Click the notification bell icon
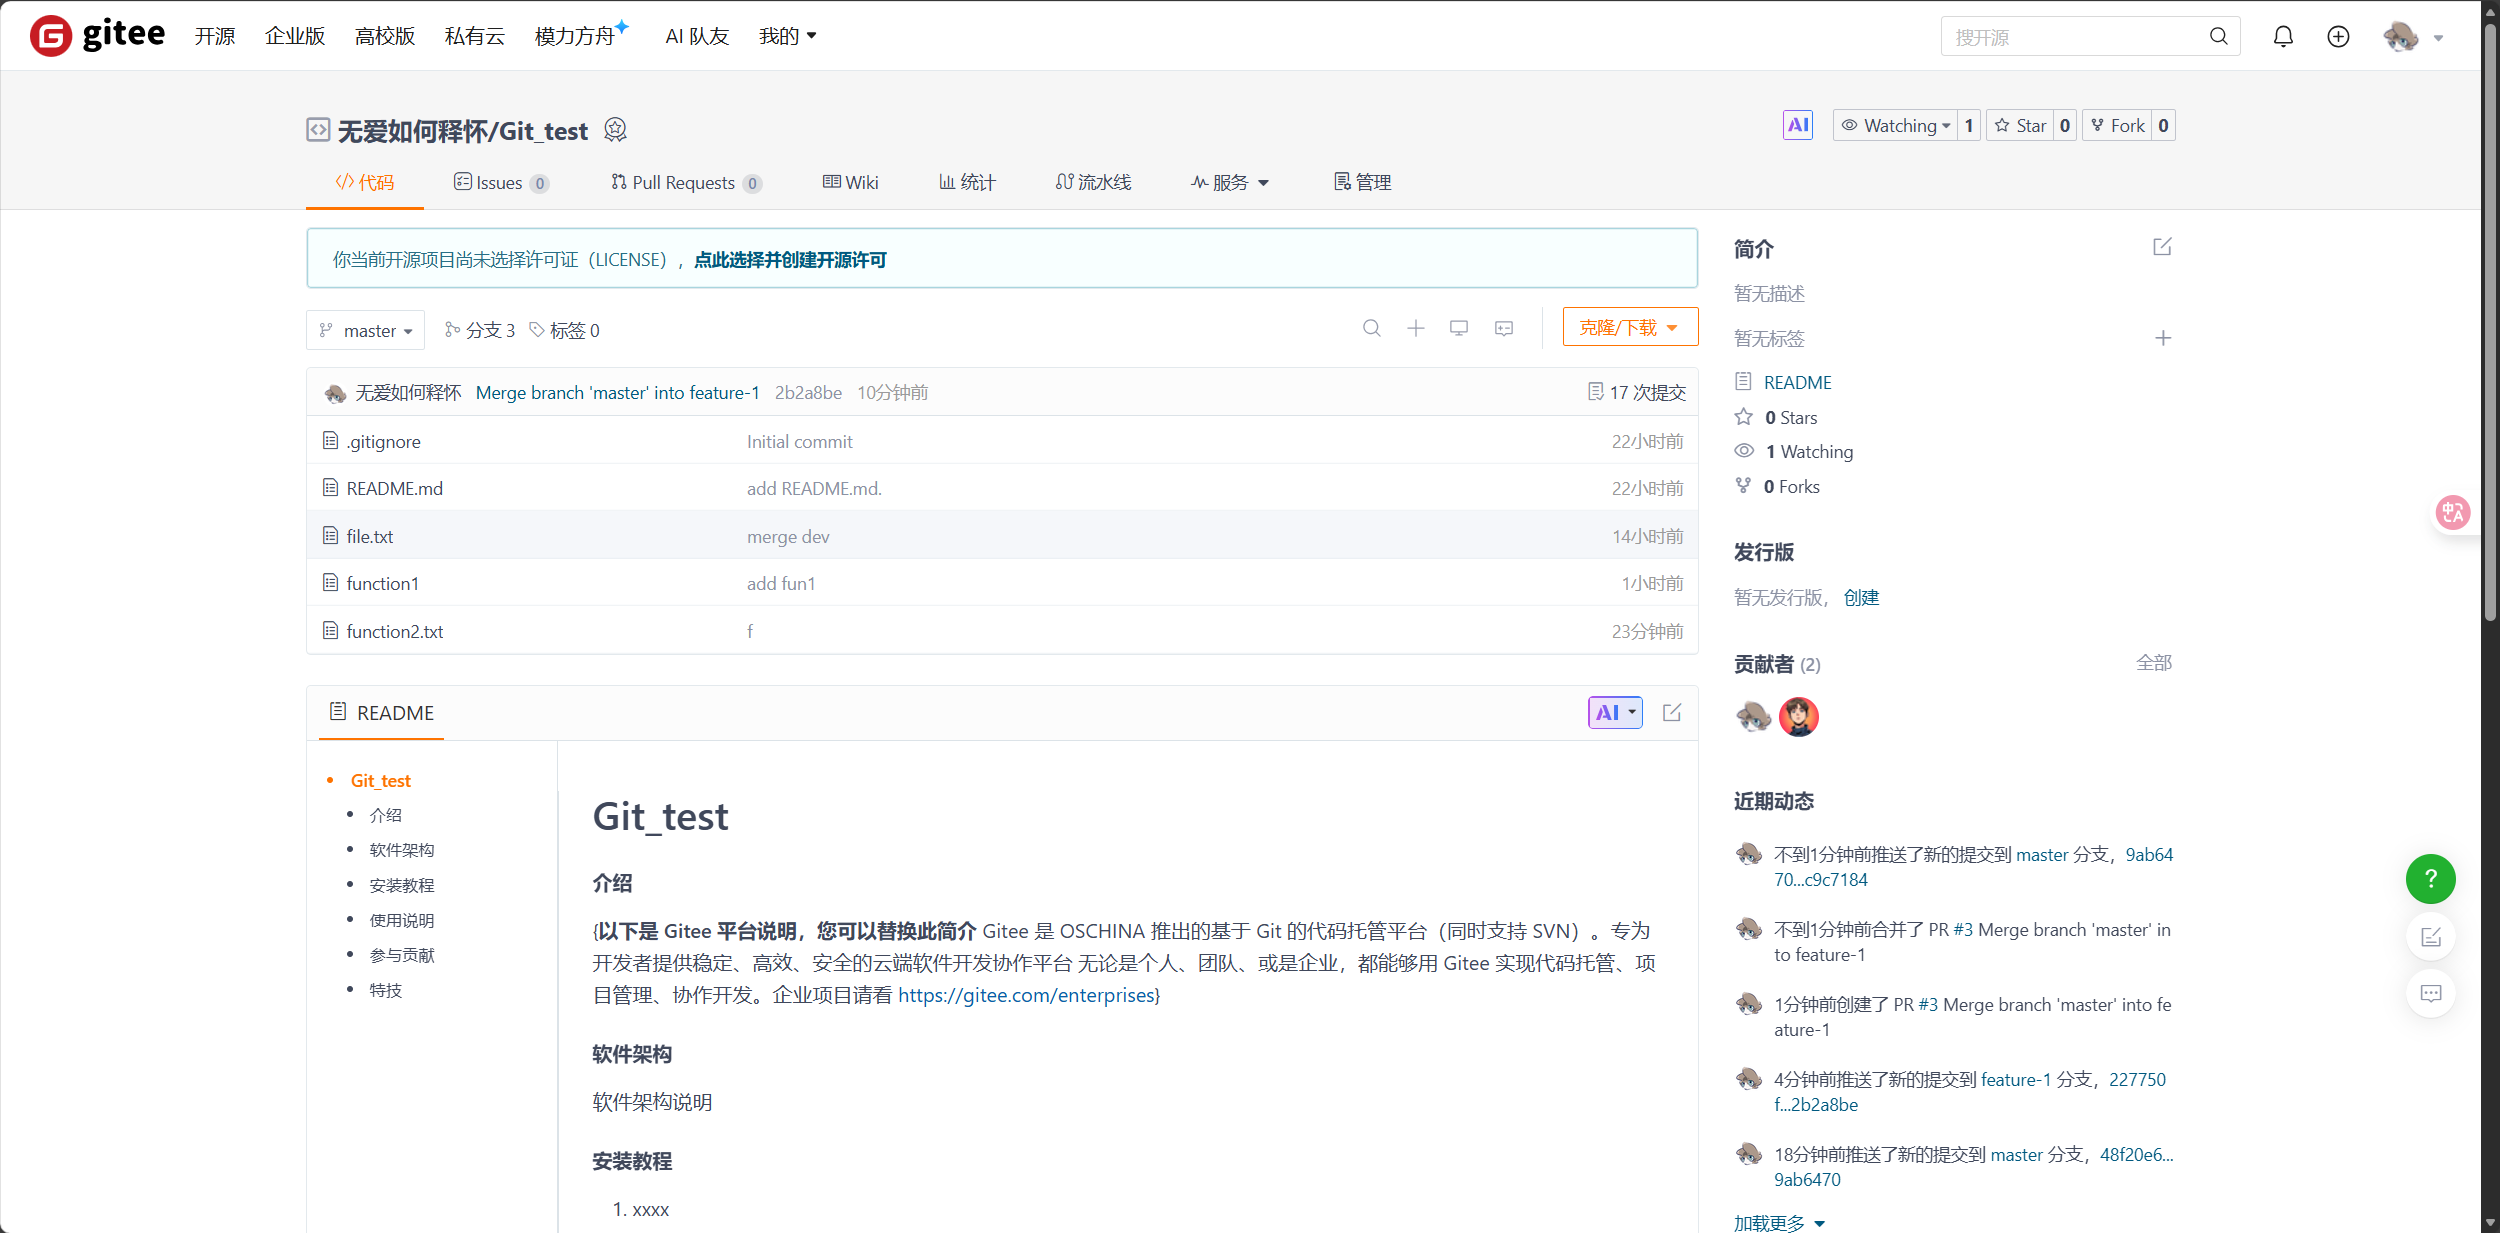Screen dimensions: 2500x1233 tap(2283, 37)
